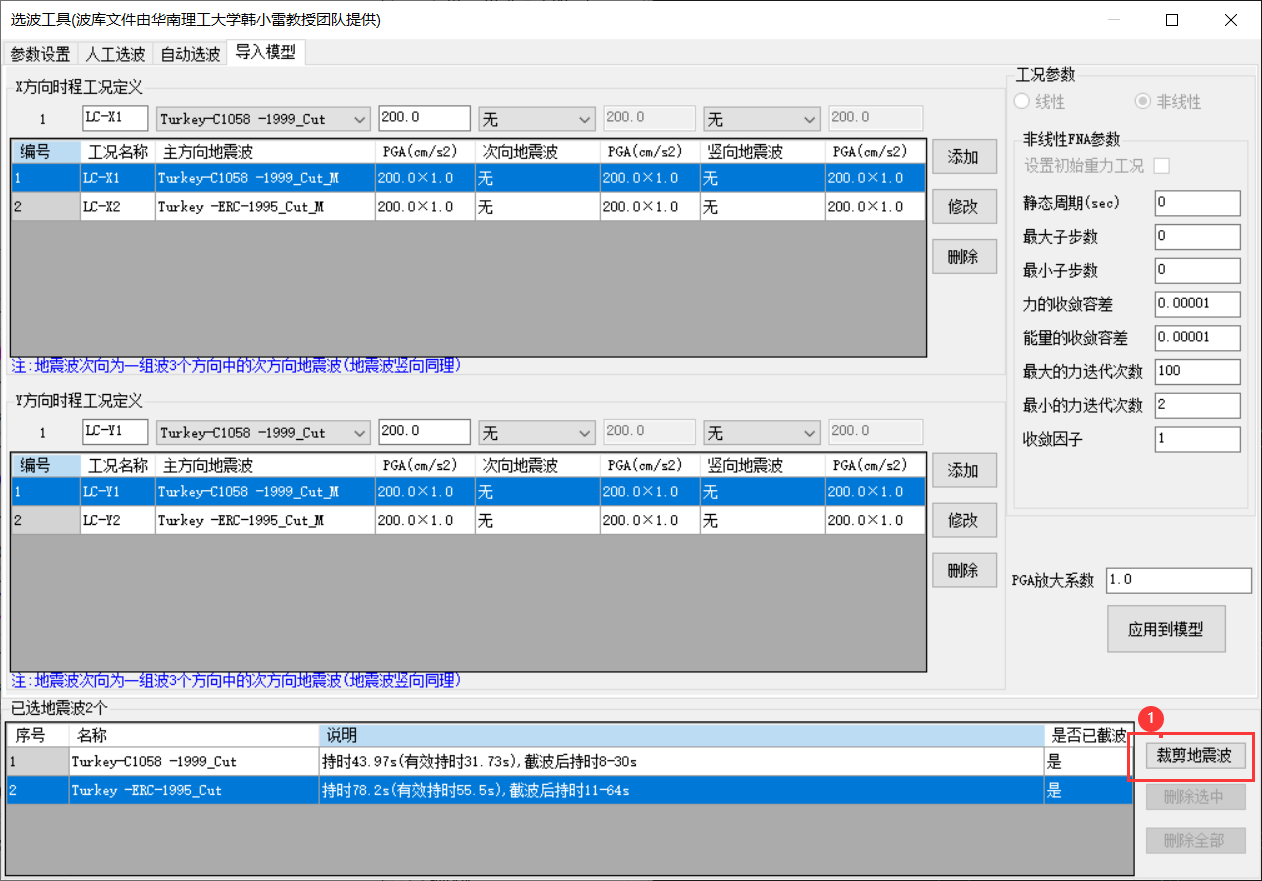Click 应用到模型 button
This screenshot has height=881, width=1262.
point(1165,629)
